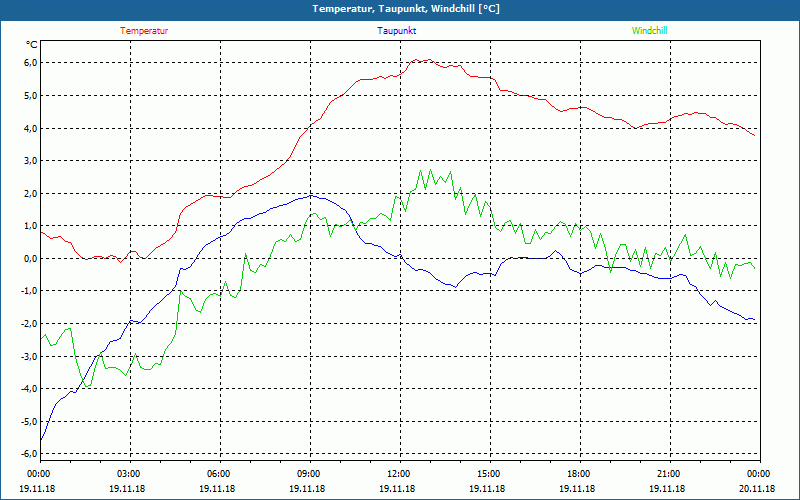Click the green Windchill legend label

coord(649,31)
